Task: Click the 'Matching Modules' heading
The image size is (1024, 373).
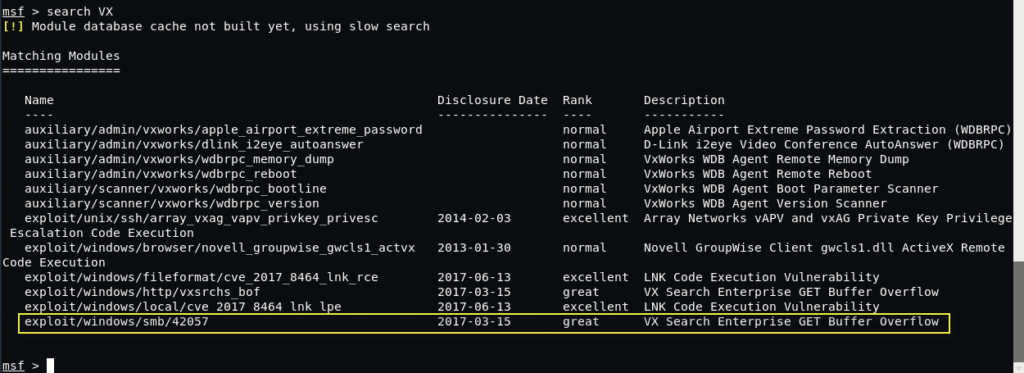Action: [61, 56]
